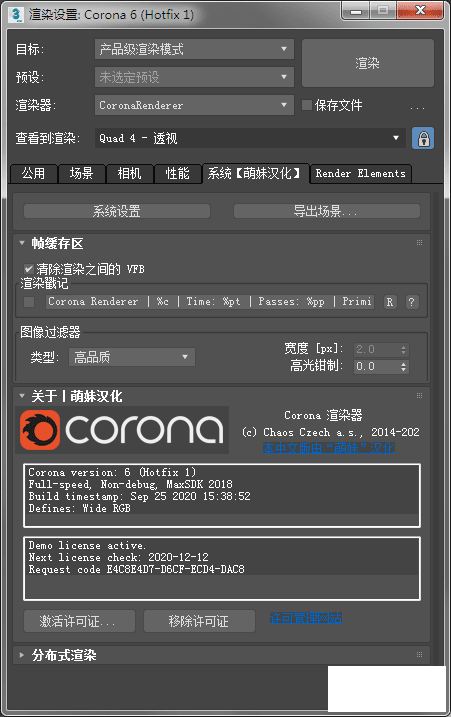Click the large 渲染 render button
451x717 pixels.
click(x=368, y=63)
